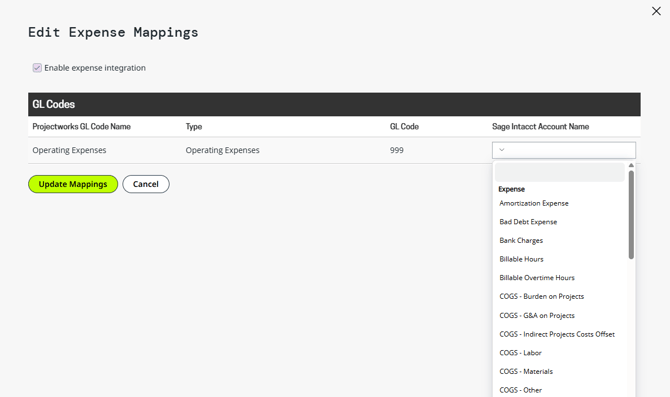Click the Cancel button
670x397 pixels.
146,184
